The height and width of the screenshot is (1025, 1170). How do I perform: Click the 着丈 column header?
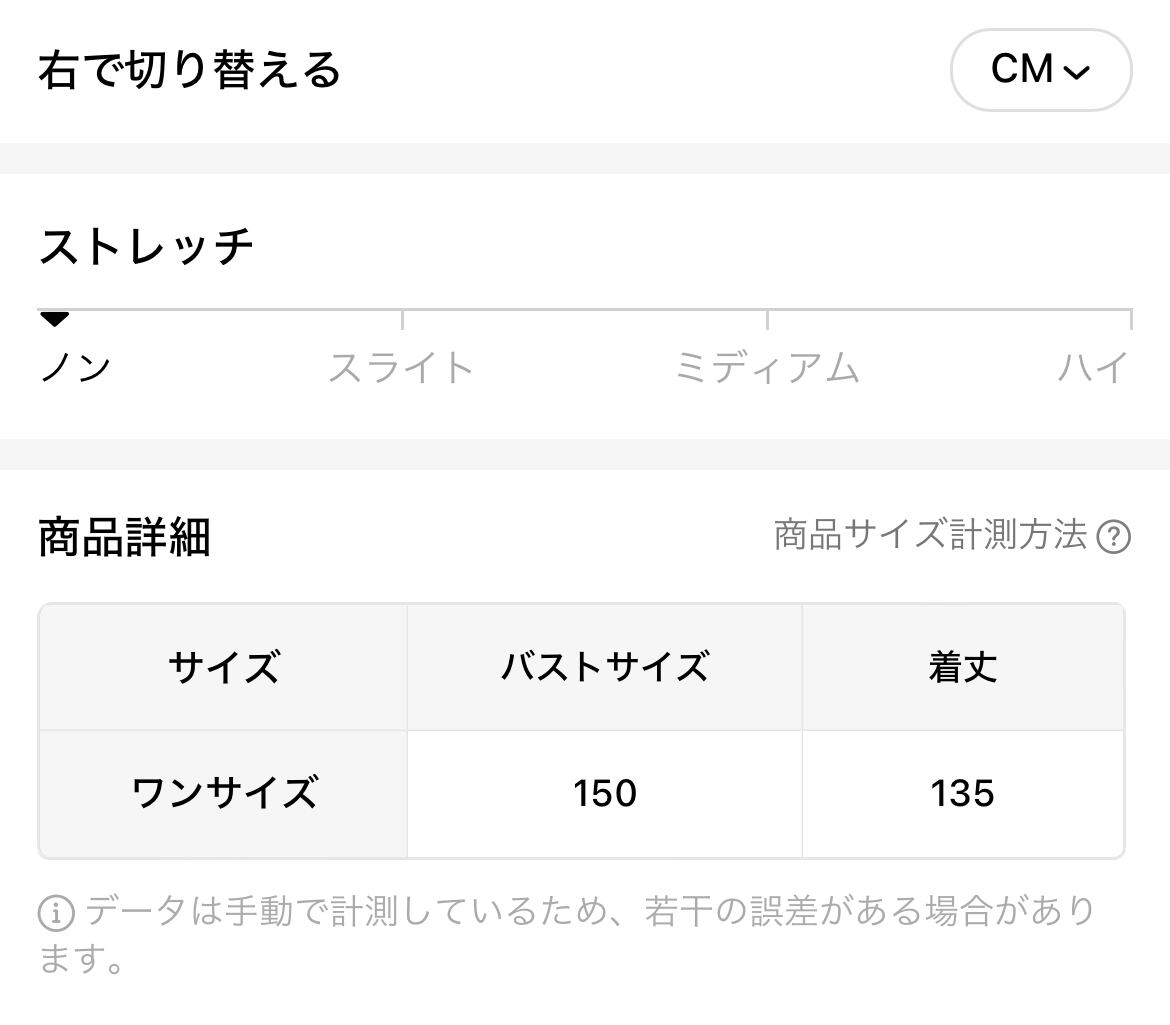(x=962, y=667)
